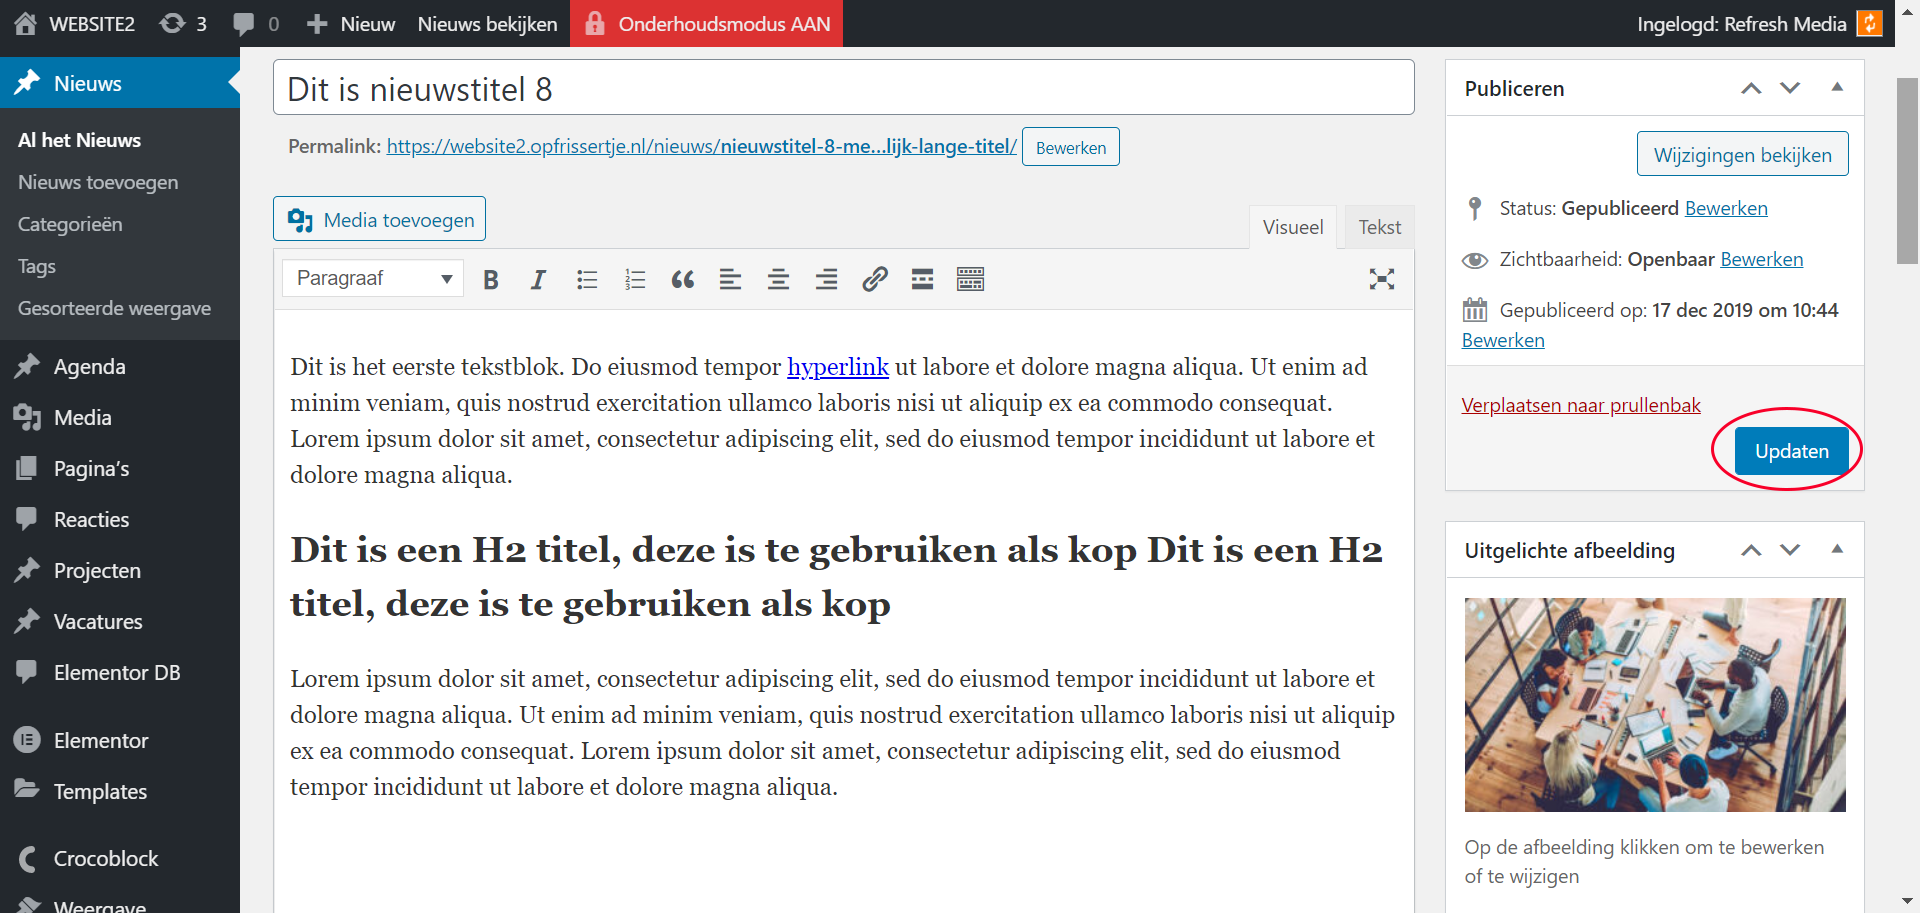Insert or edit link icon

click(x=874, y=280)
